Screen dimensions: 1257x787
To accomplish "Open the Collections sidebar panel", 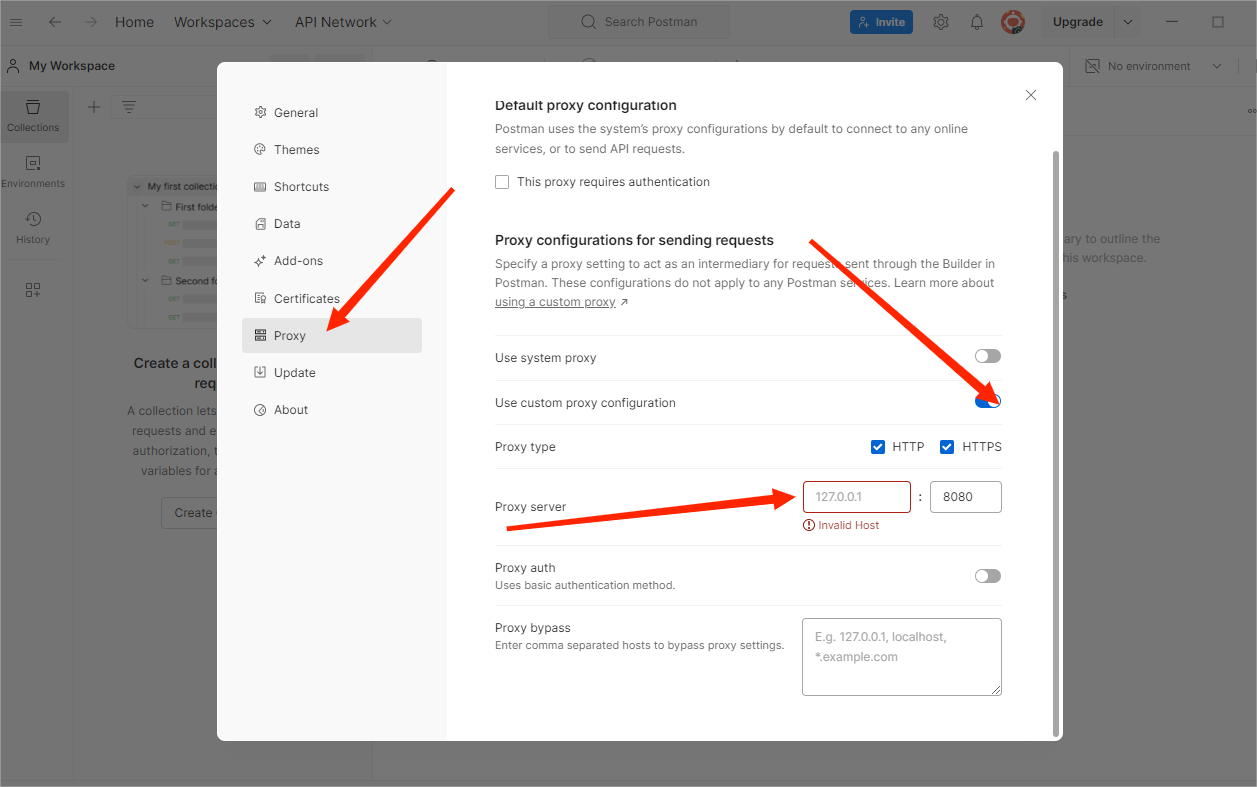I will pyautogui.click(x=34, y=116).
